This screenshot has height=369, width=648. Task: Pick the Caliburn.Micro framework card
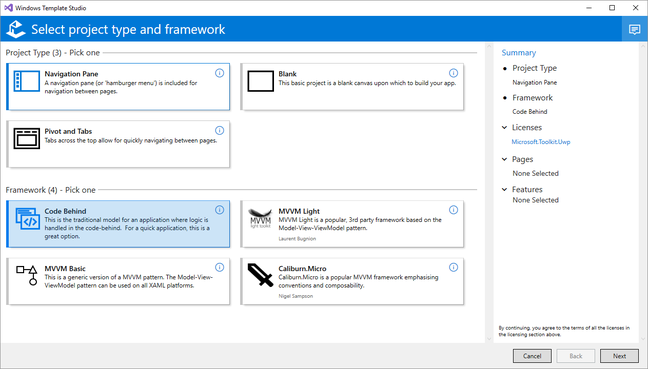pyautogui.click(x=352, y=281)
